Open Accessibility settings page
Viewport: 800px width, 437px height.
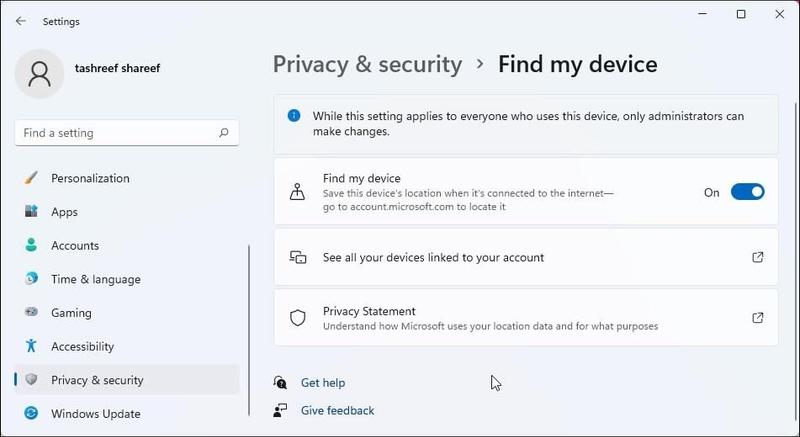[84, 346]
